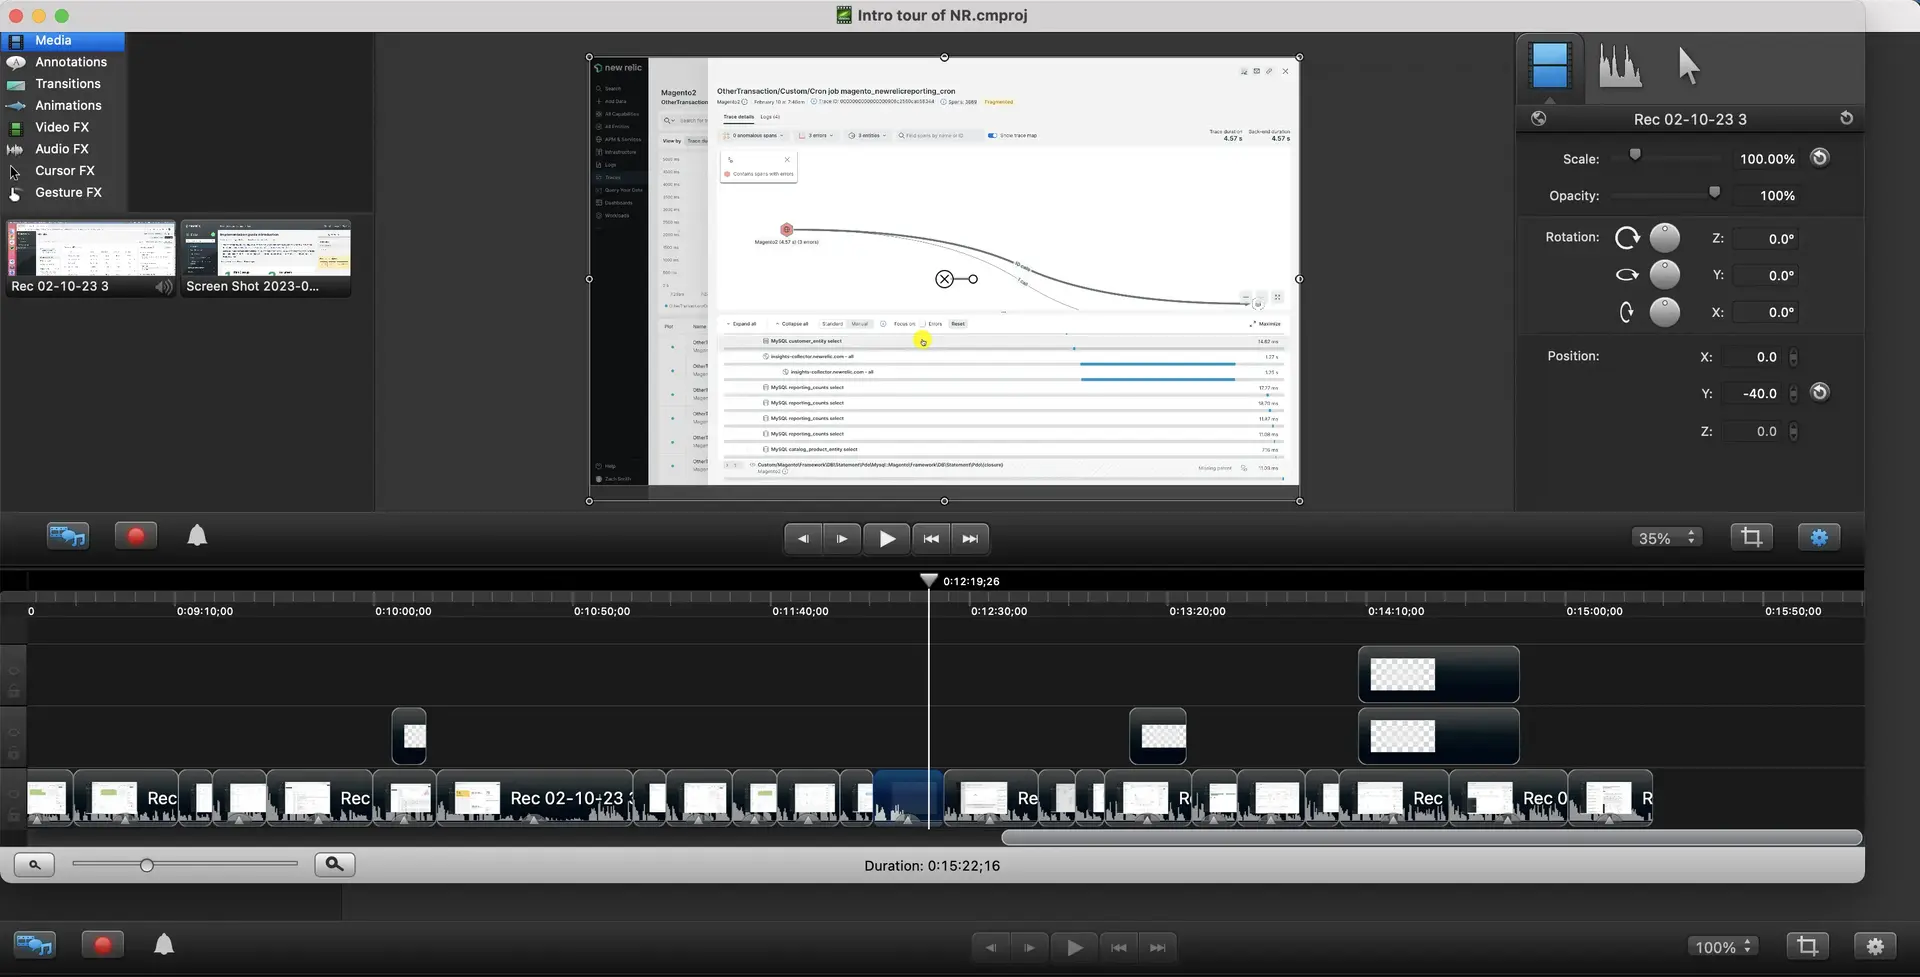Toggle the lock on the middle timeline track
1920x977 pixels.
pos(14,753)
